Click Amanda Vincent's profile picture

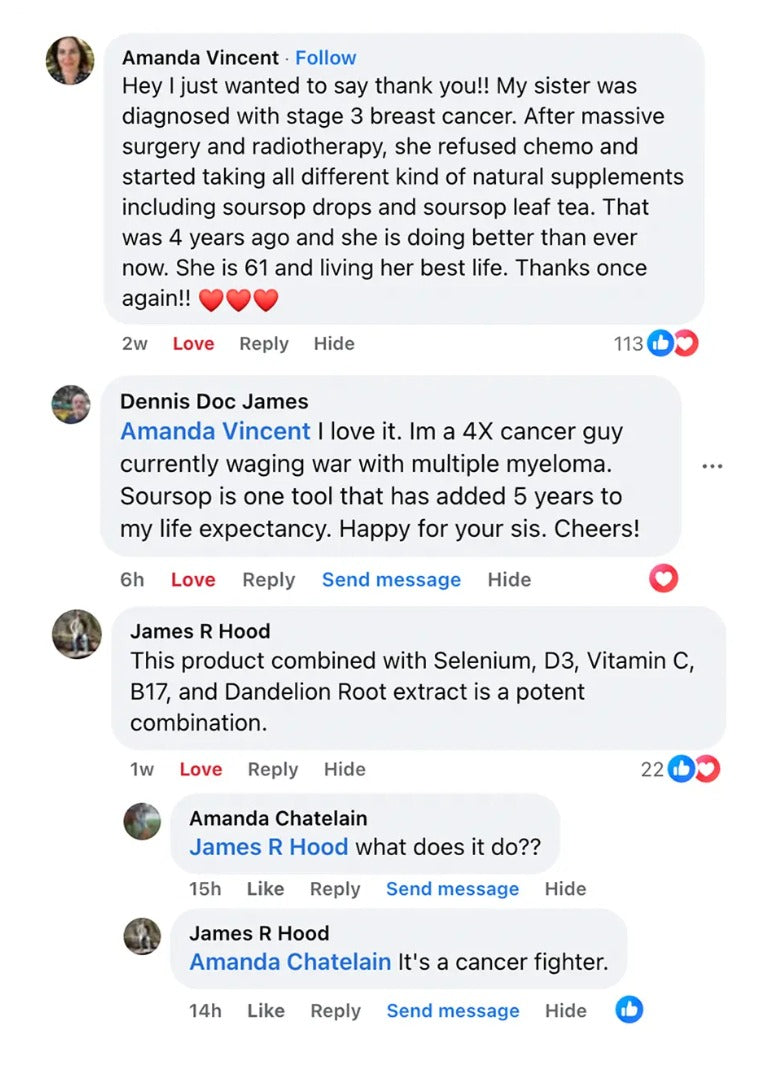(x=70, y=61)
